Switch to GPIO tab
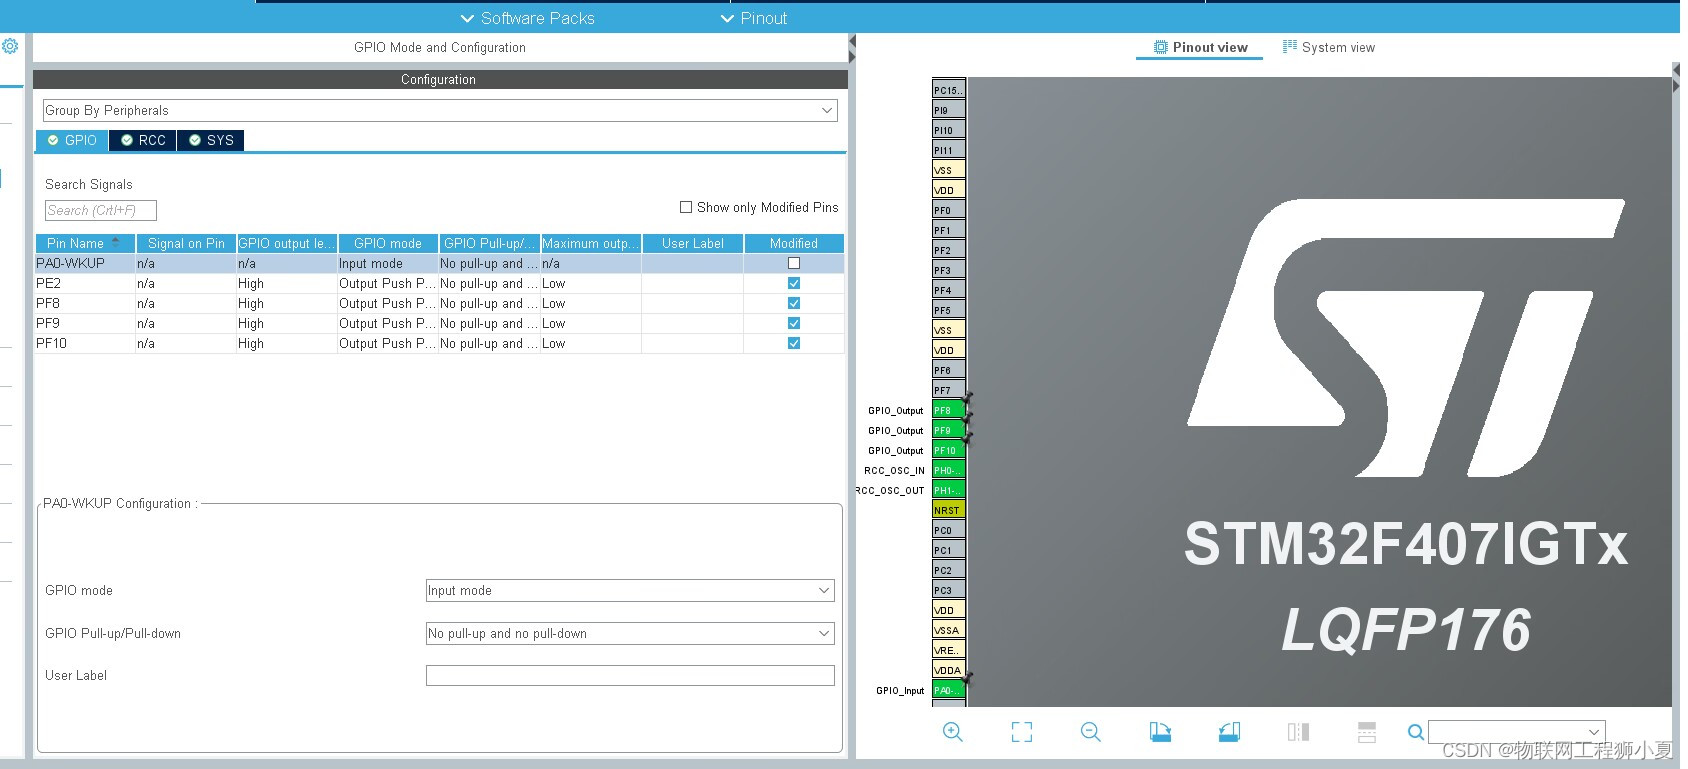 pos(72,140)
